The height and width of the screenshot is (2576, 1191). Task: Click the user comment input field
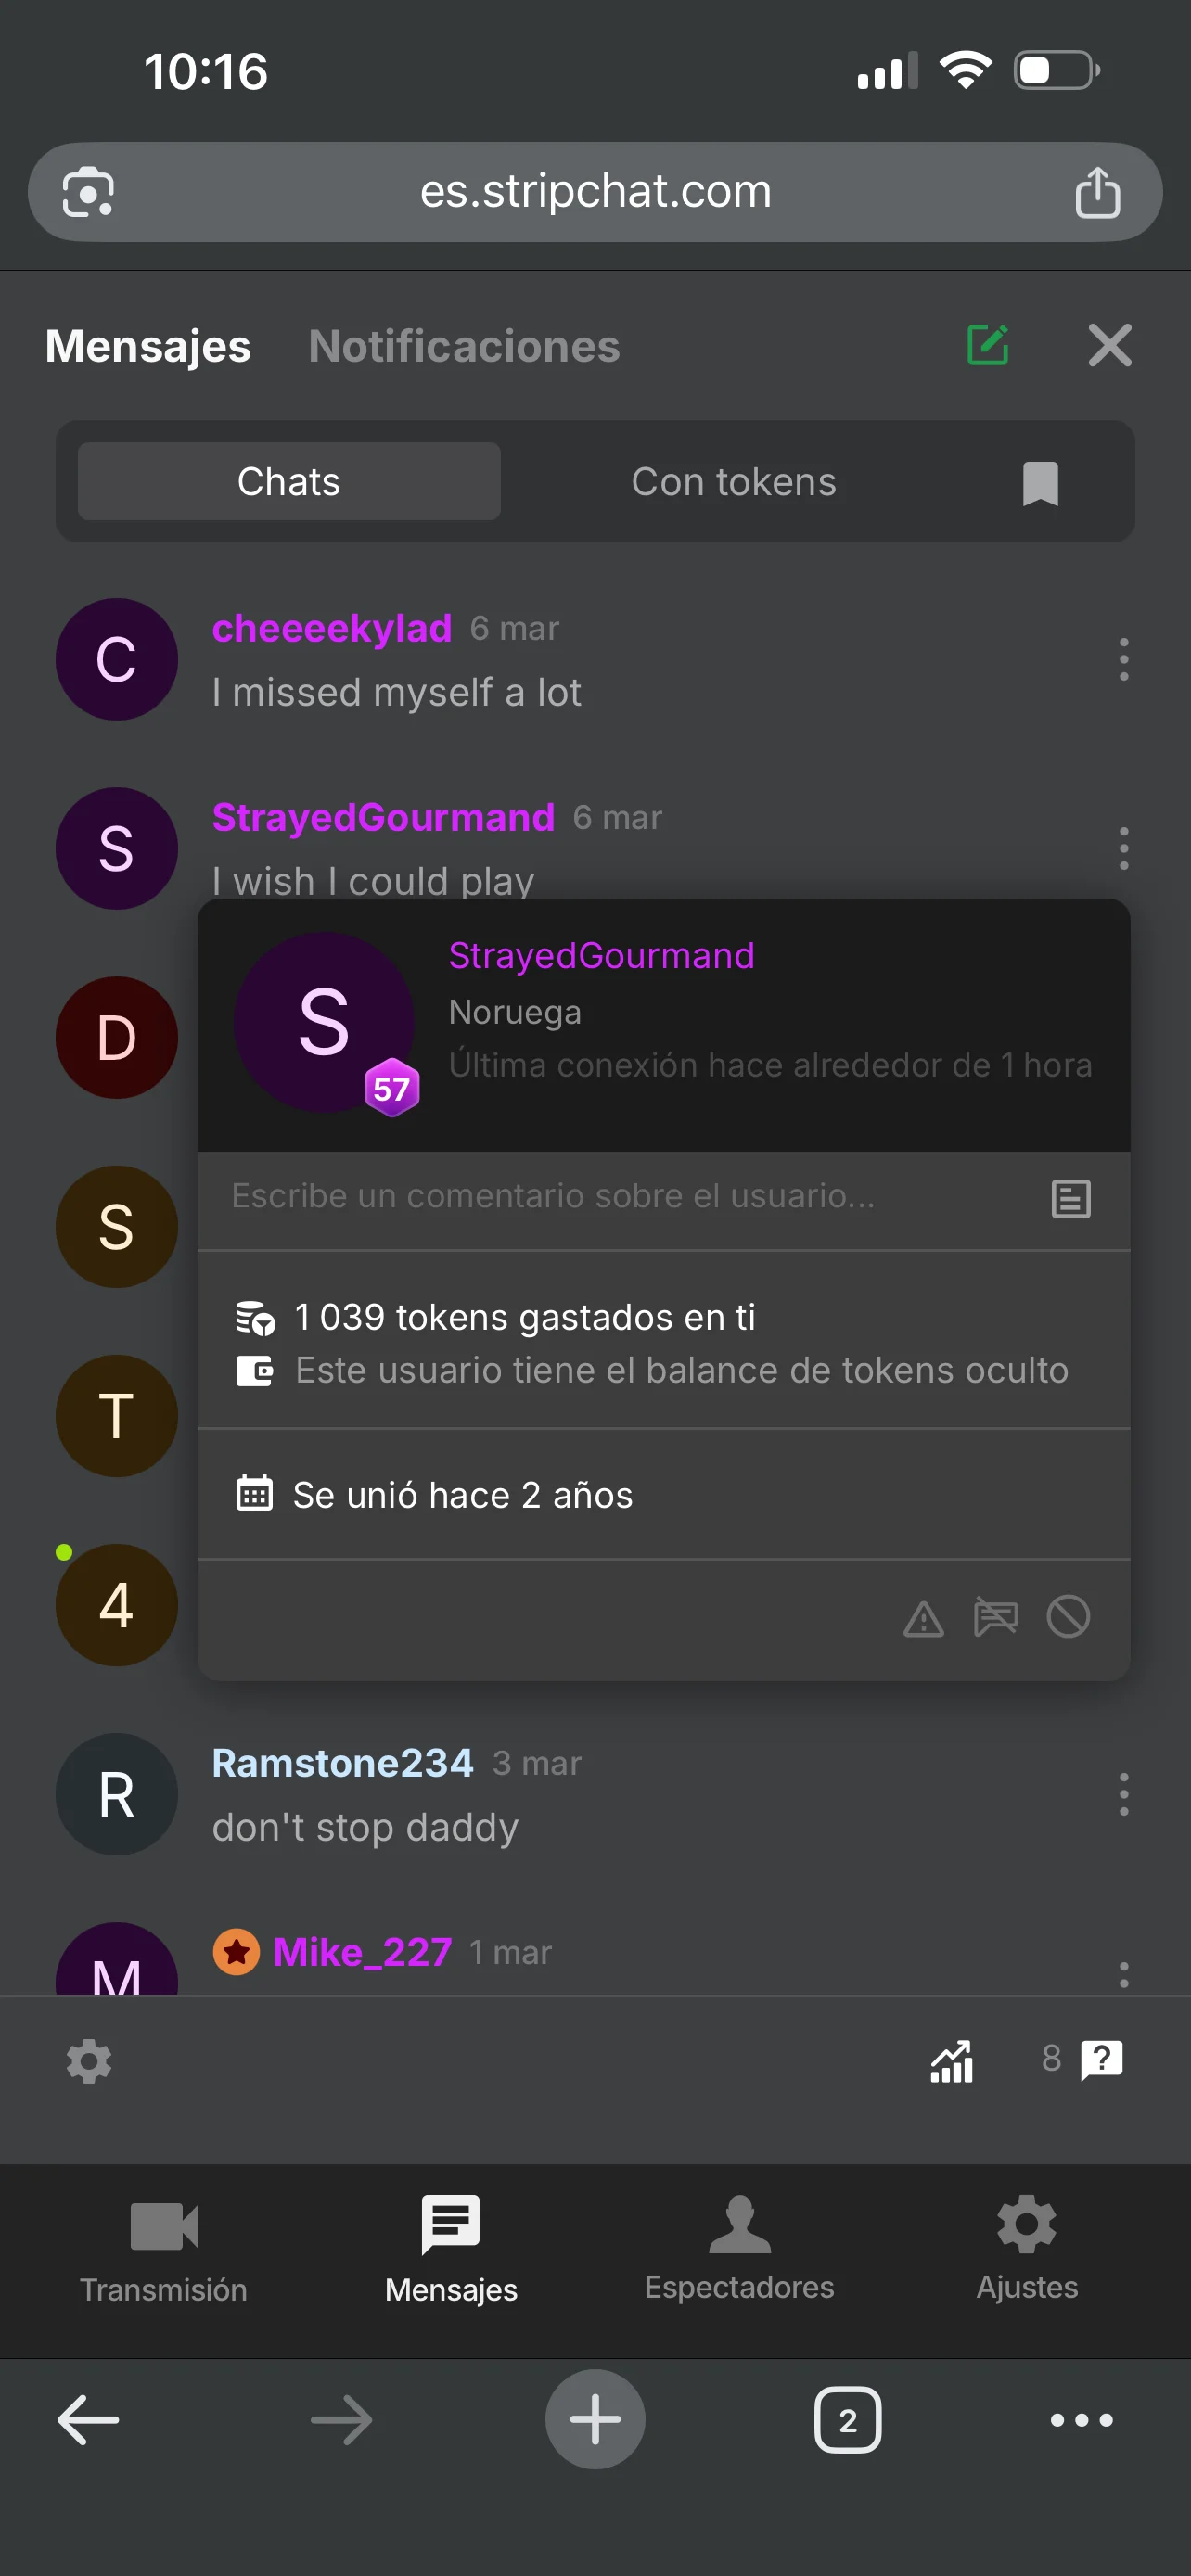pyautogui.click(x=620, y=1197)
